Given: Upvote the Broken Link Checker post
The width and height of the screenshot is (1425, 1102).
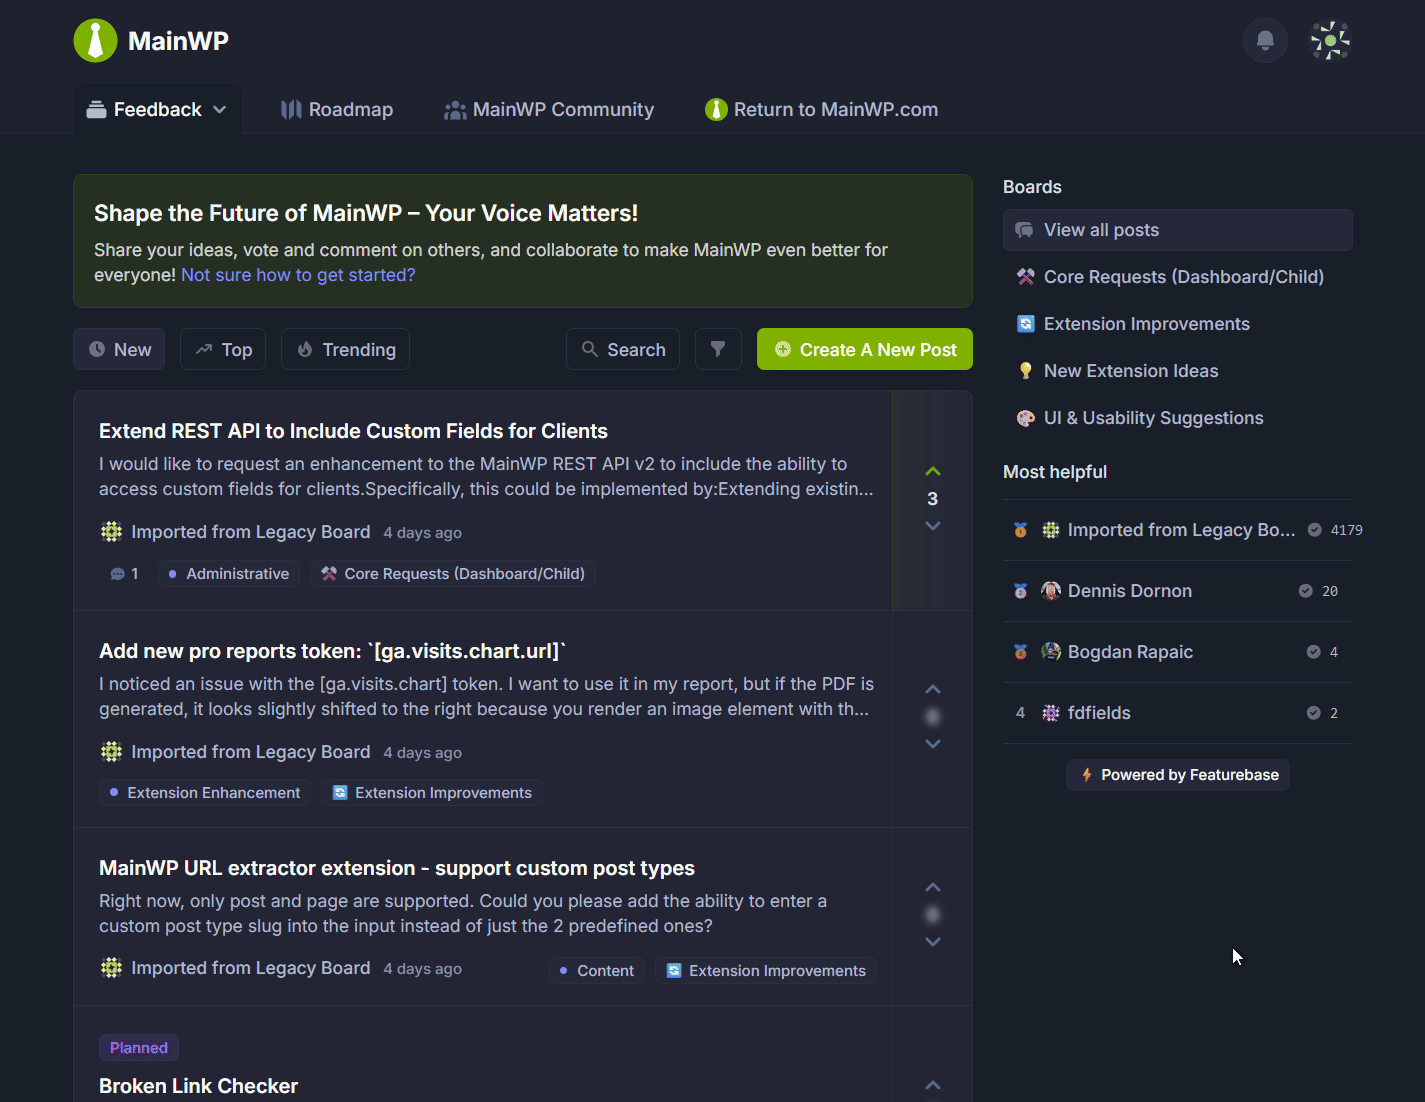Looking at the screenshot, I should click(x=933, y=1085).
